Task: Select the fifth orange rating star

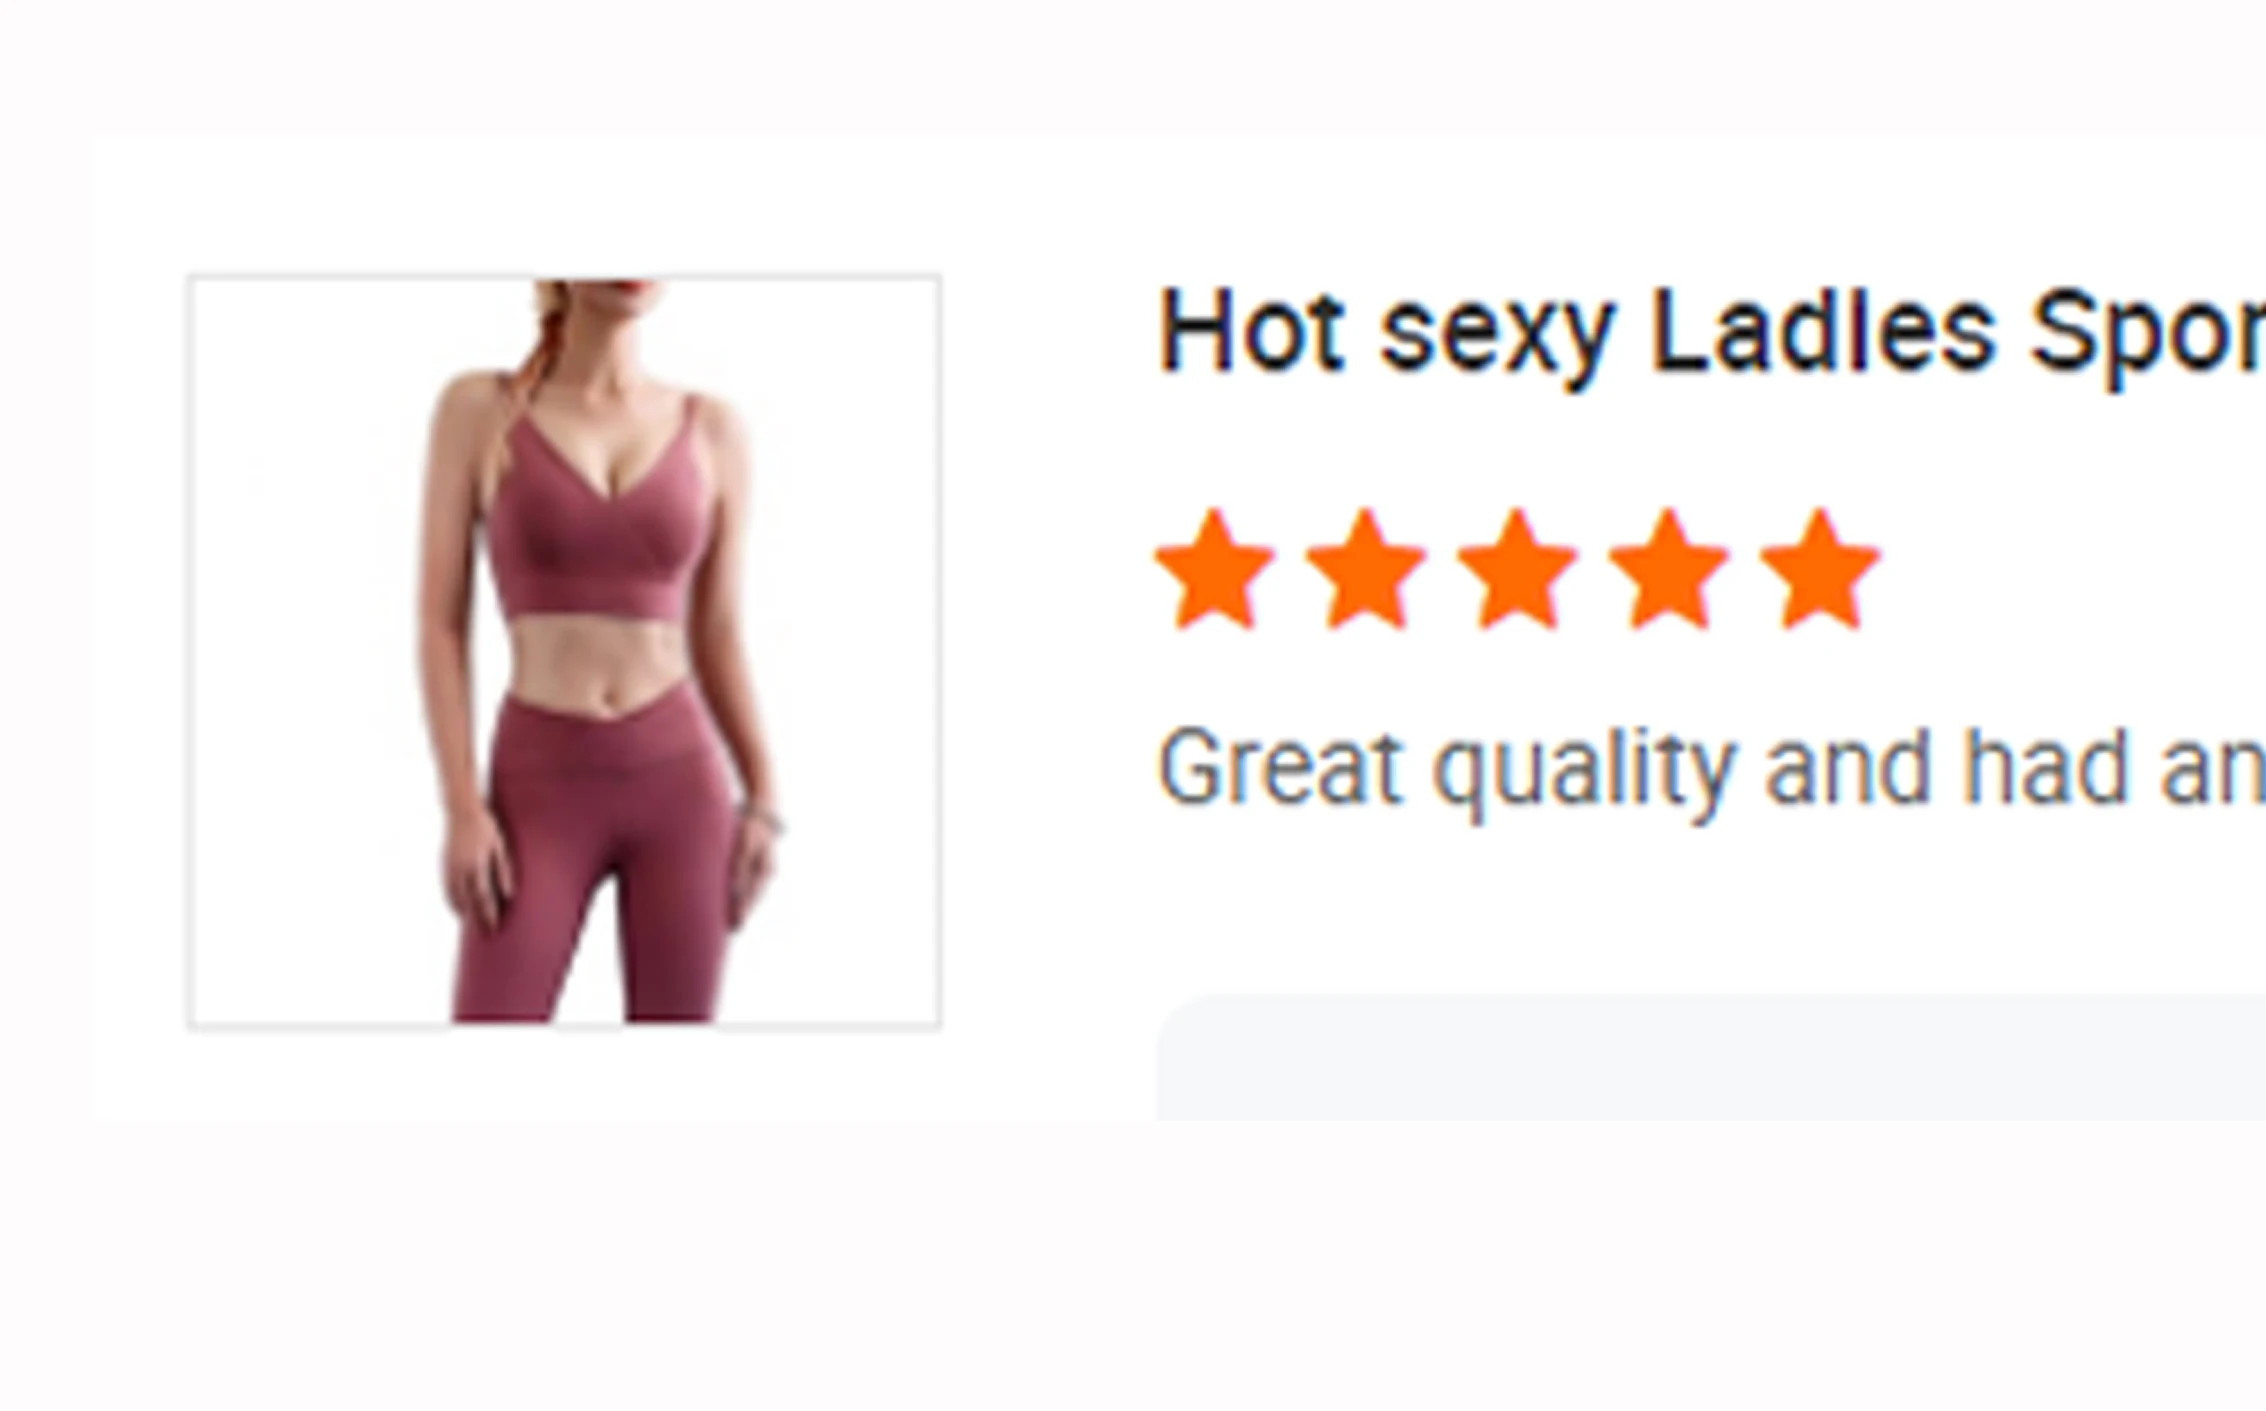Action: coord(1819,570)
